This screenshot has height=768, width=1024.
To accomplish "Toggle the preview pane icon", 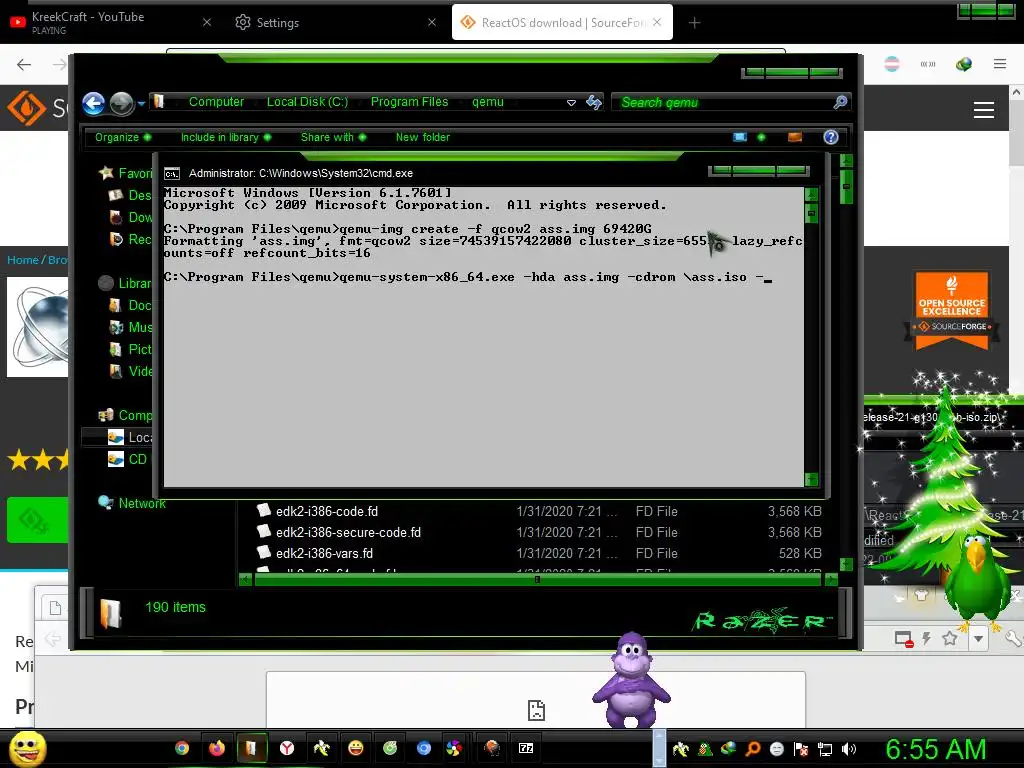I will pyautogui.click(x=795, y=137).
